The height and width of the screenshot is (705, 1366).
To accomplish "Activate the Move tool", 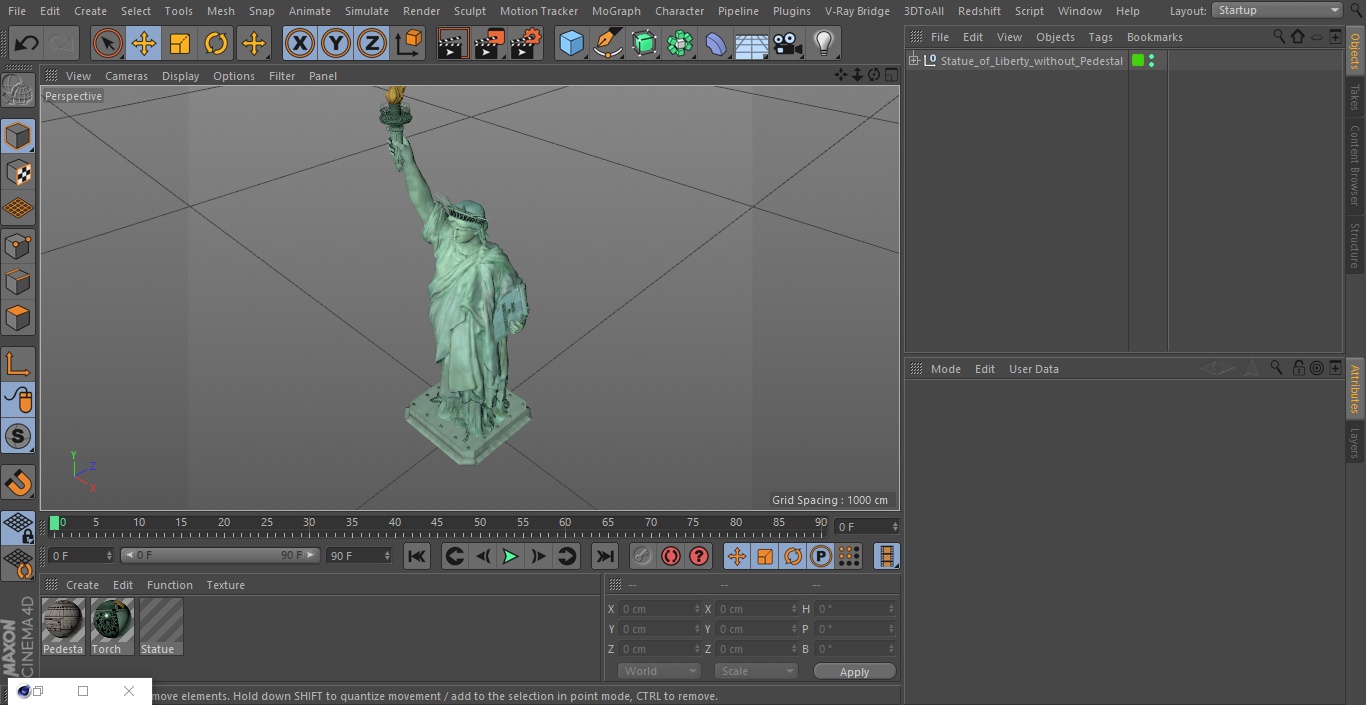I will (144, 43).
